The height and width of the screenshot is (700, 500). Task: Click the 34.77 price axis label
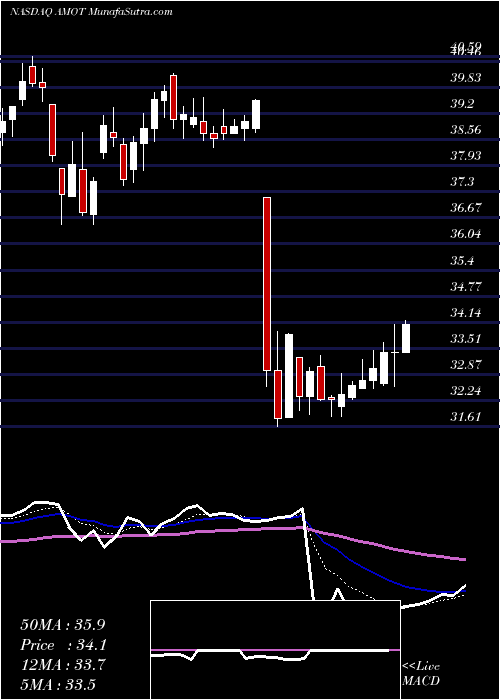point(466,286)
